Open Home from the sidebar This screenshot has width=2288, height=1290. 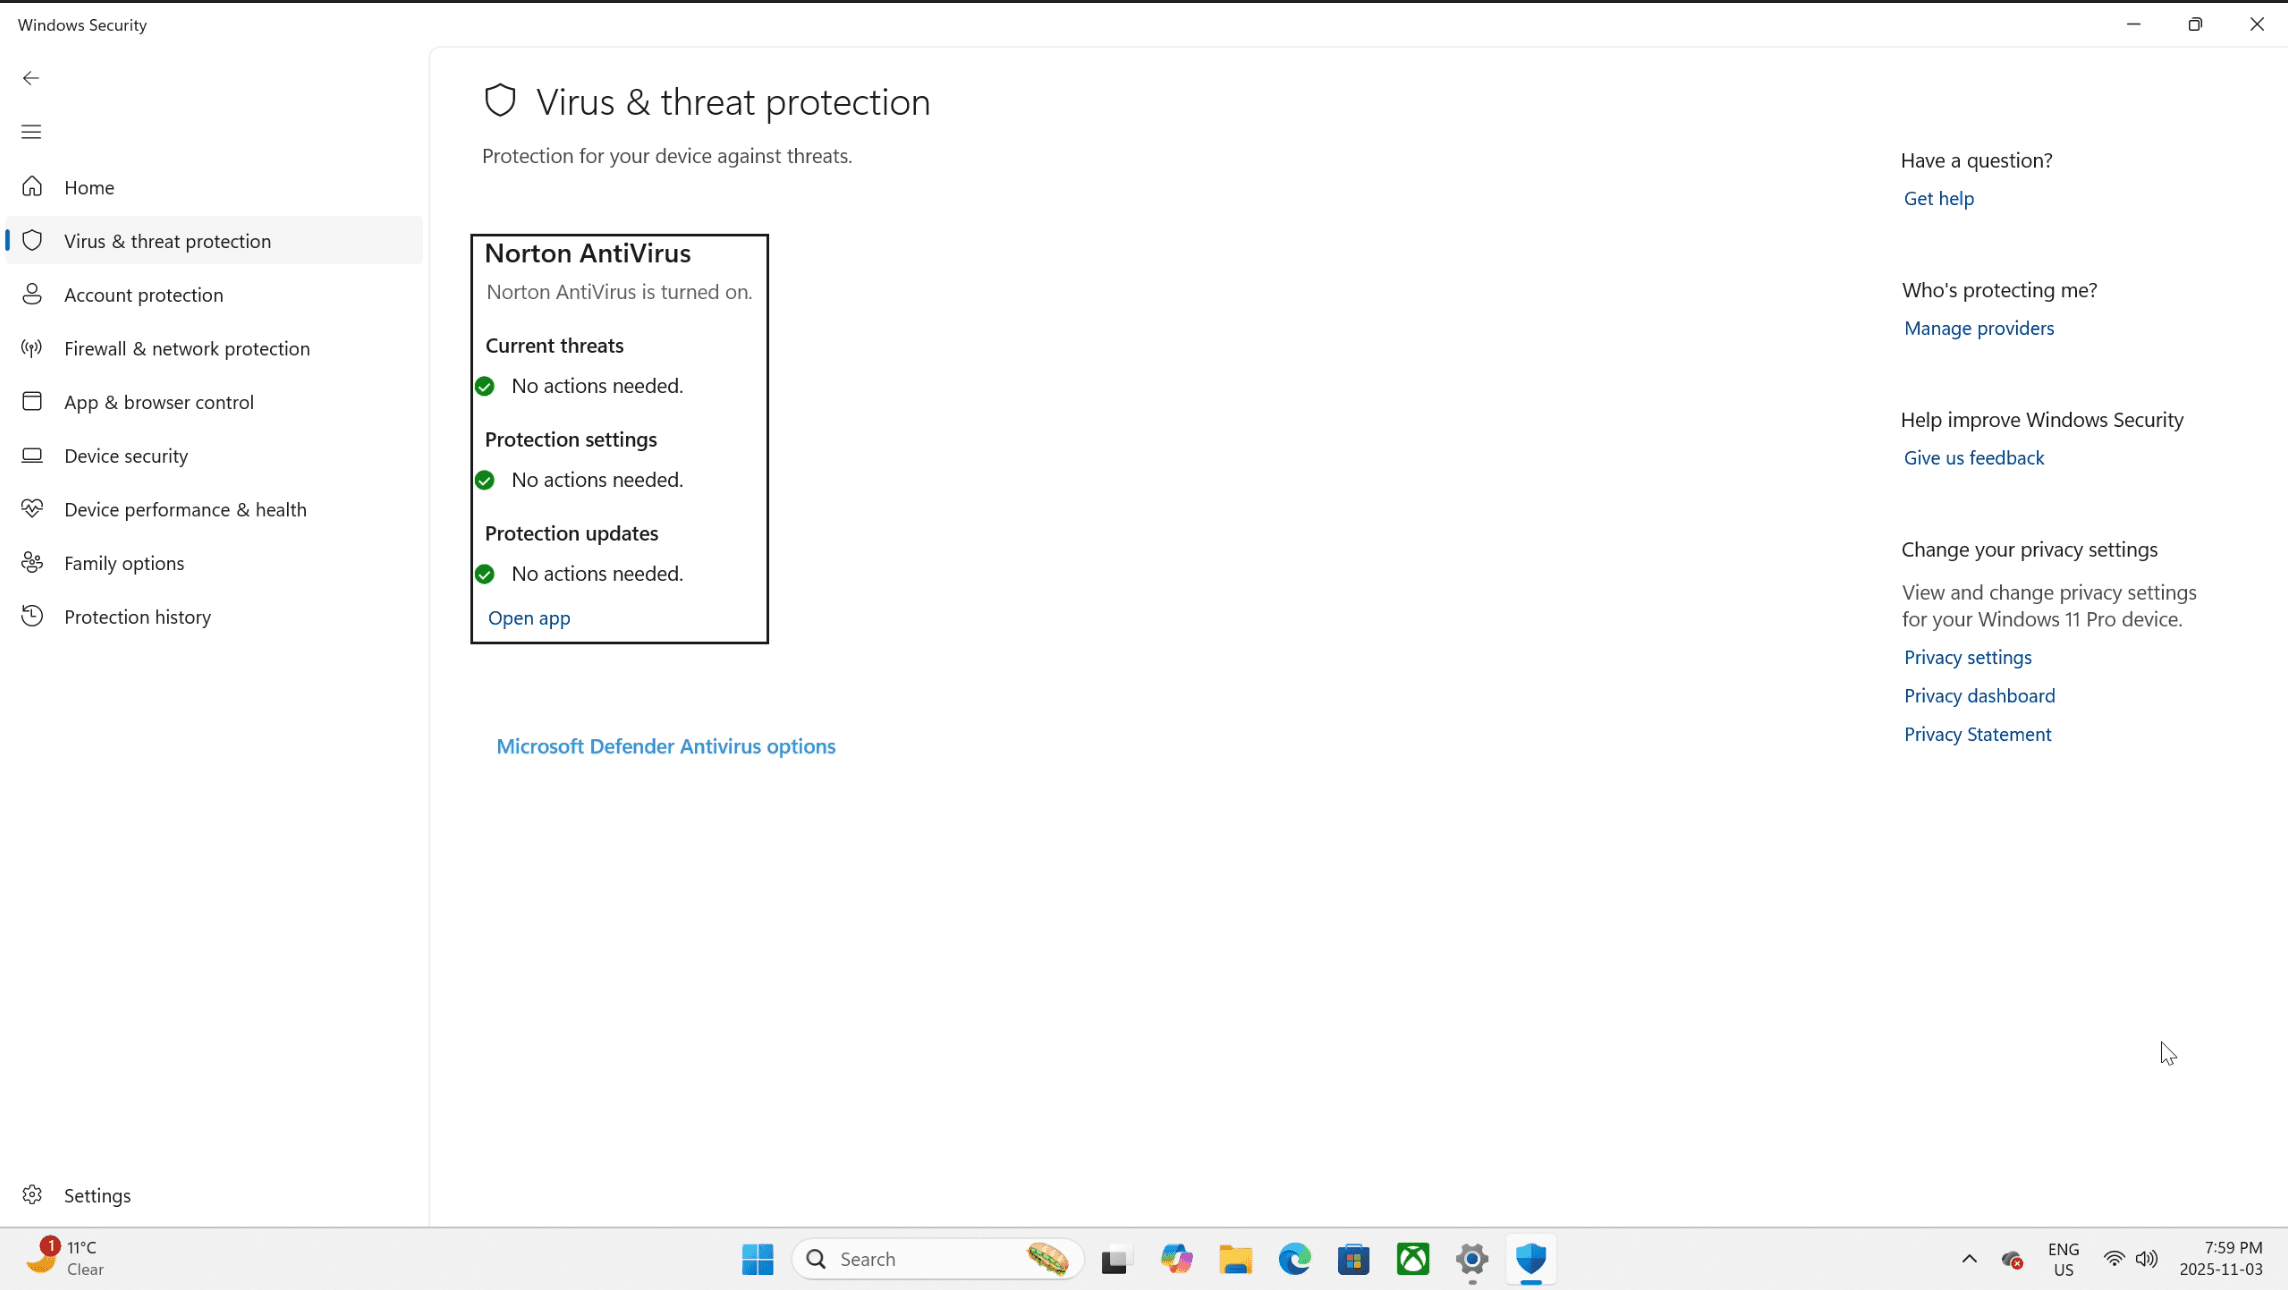89,187
